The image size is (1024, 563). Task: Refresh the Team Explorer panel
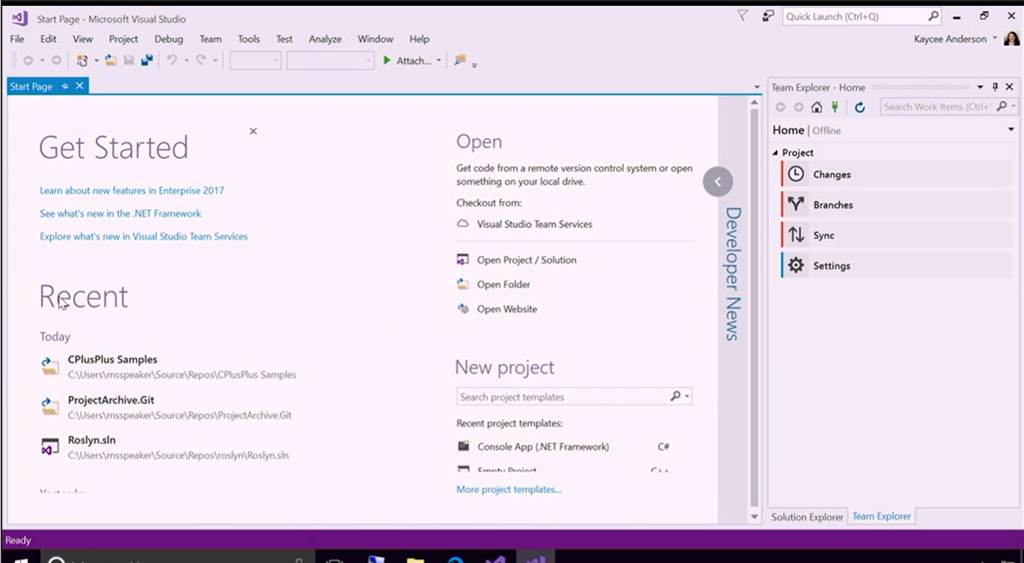[859, 107]
